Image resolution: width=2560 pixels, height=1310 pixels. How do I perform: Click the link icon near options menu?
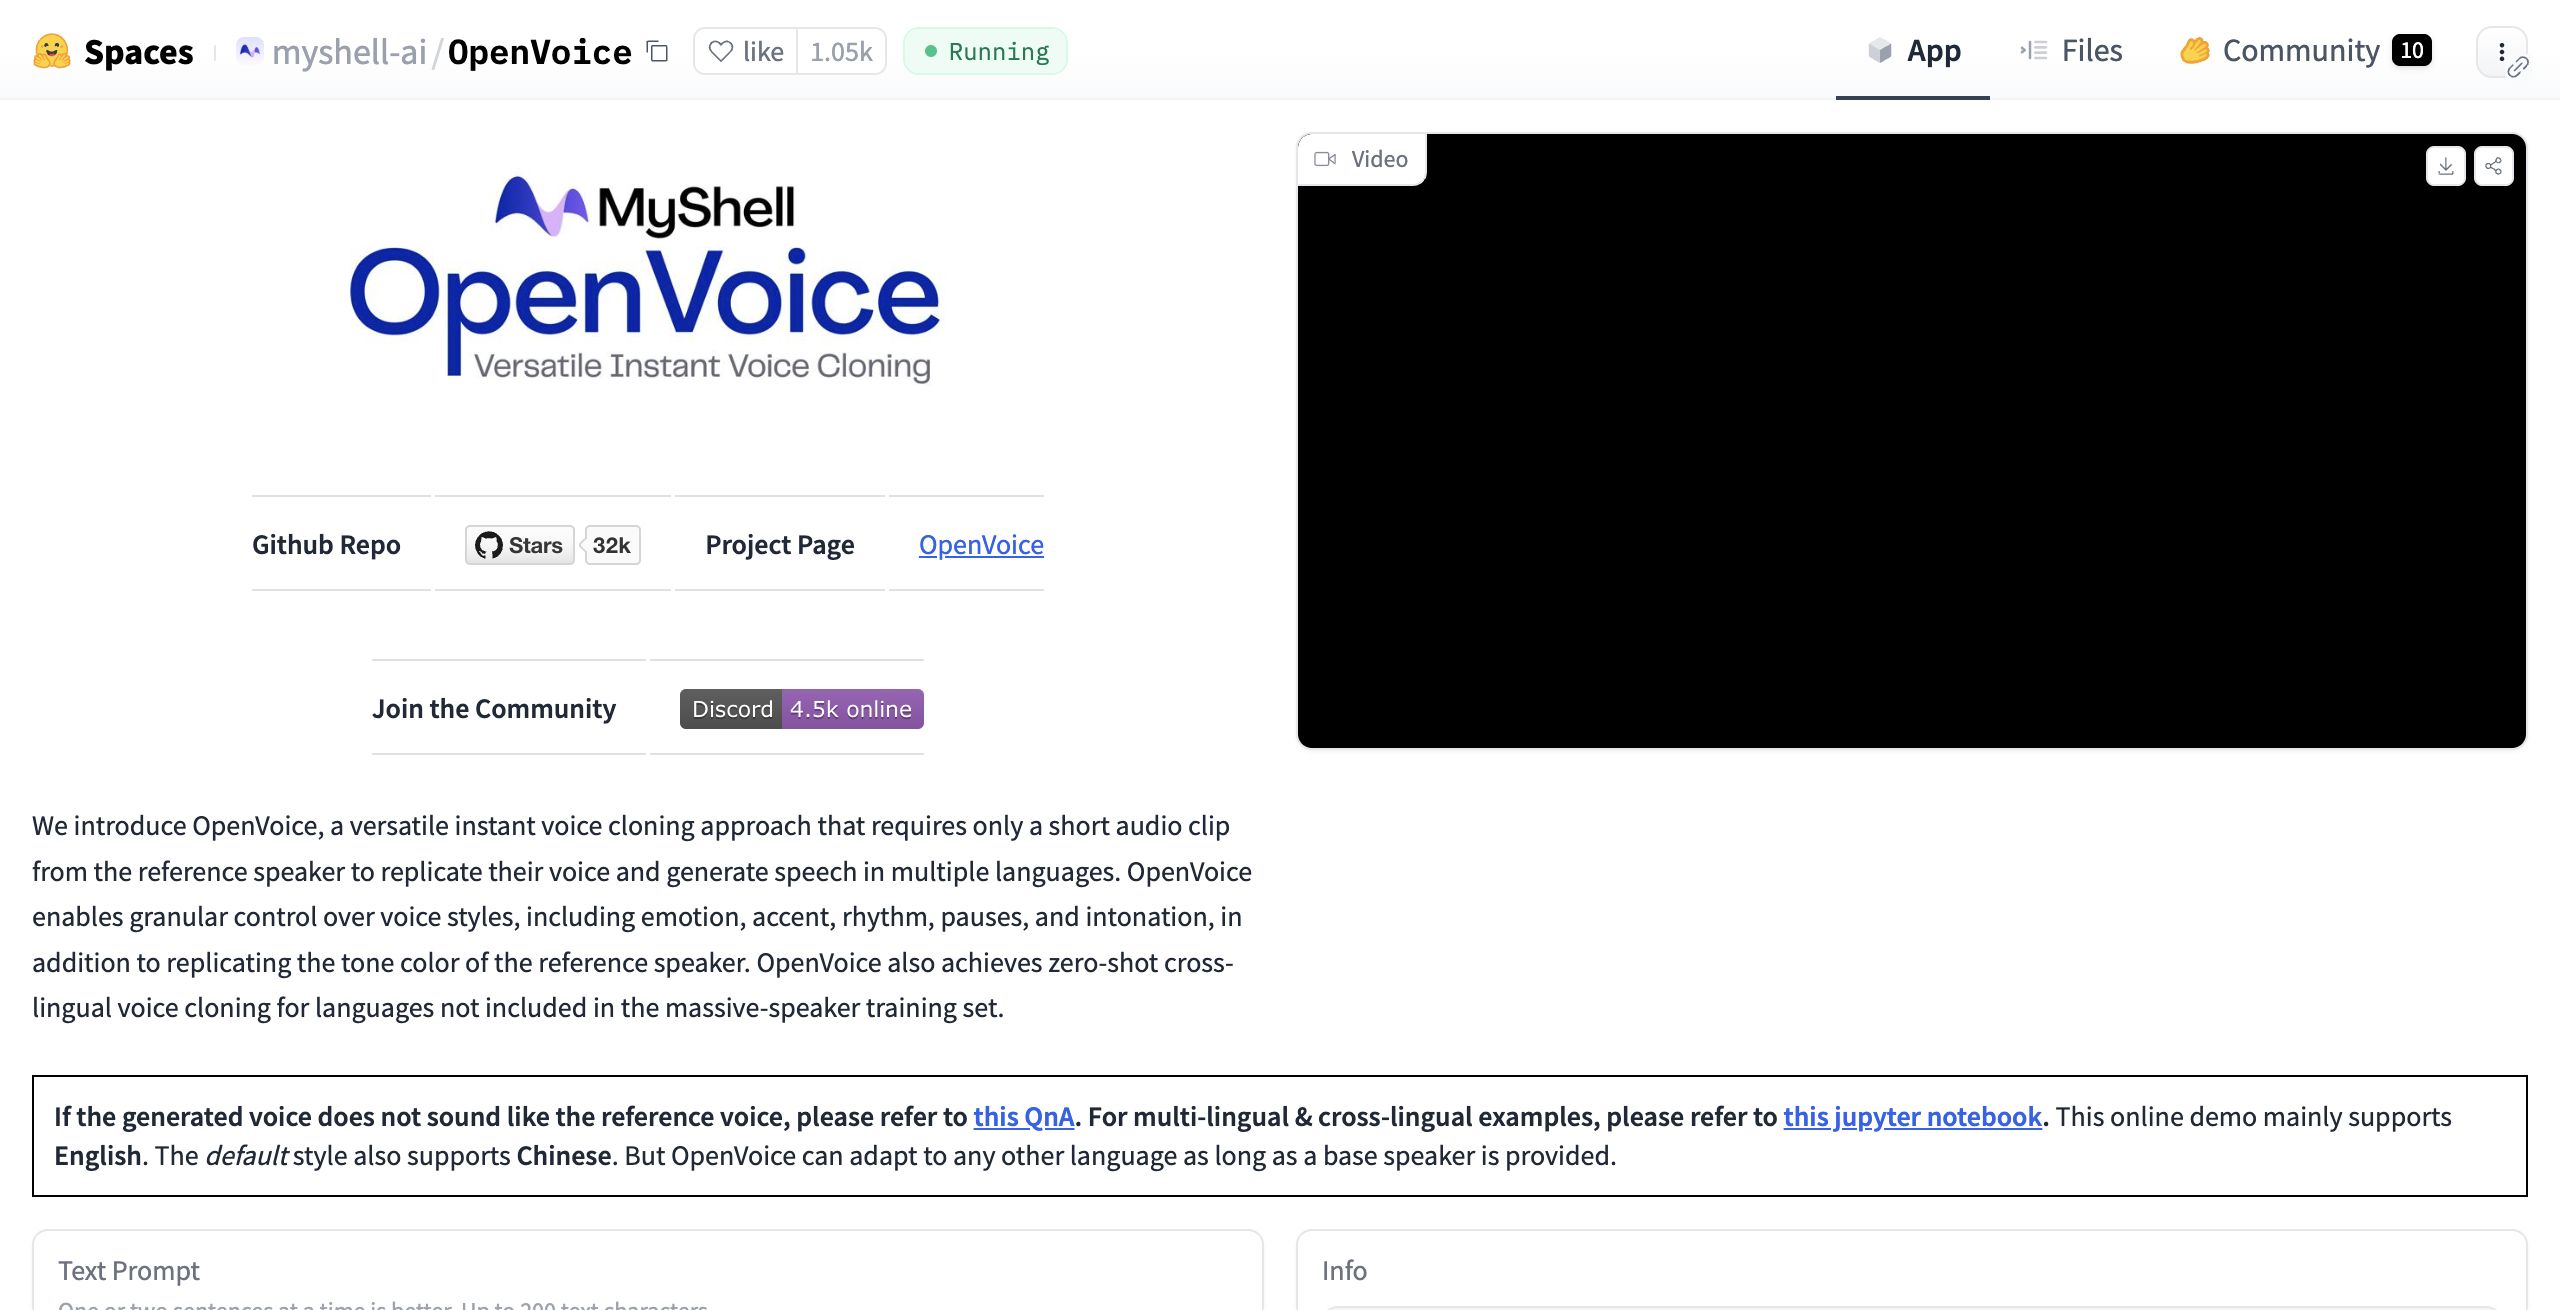click(2518, 67)
